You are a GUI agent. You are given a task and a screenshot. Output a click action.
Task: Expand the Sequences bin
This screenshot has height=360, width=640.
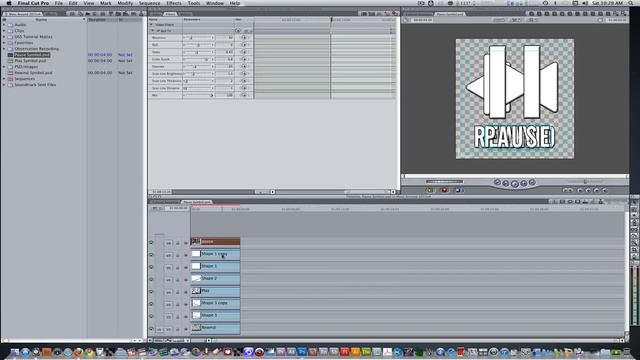(4, 79)
